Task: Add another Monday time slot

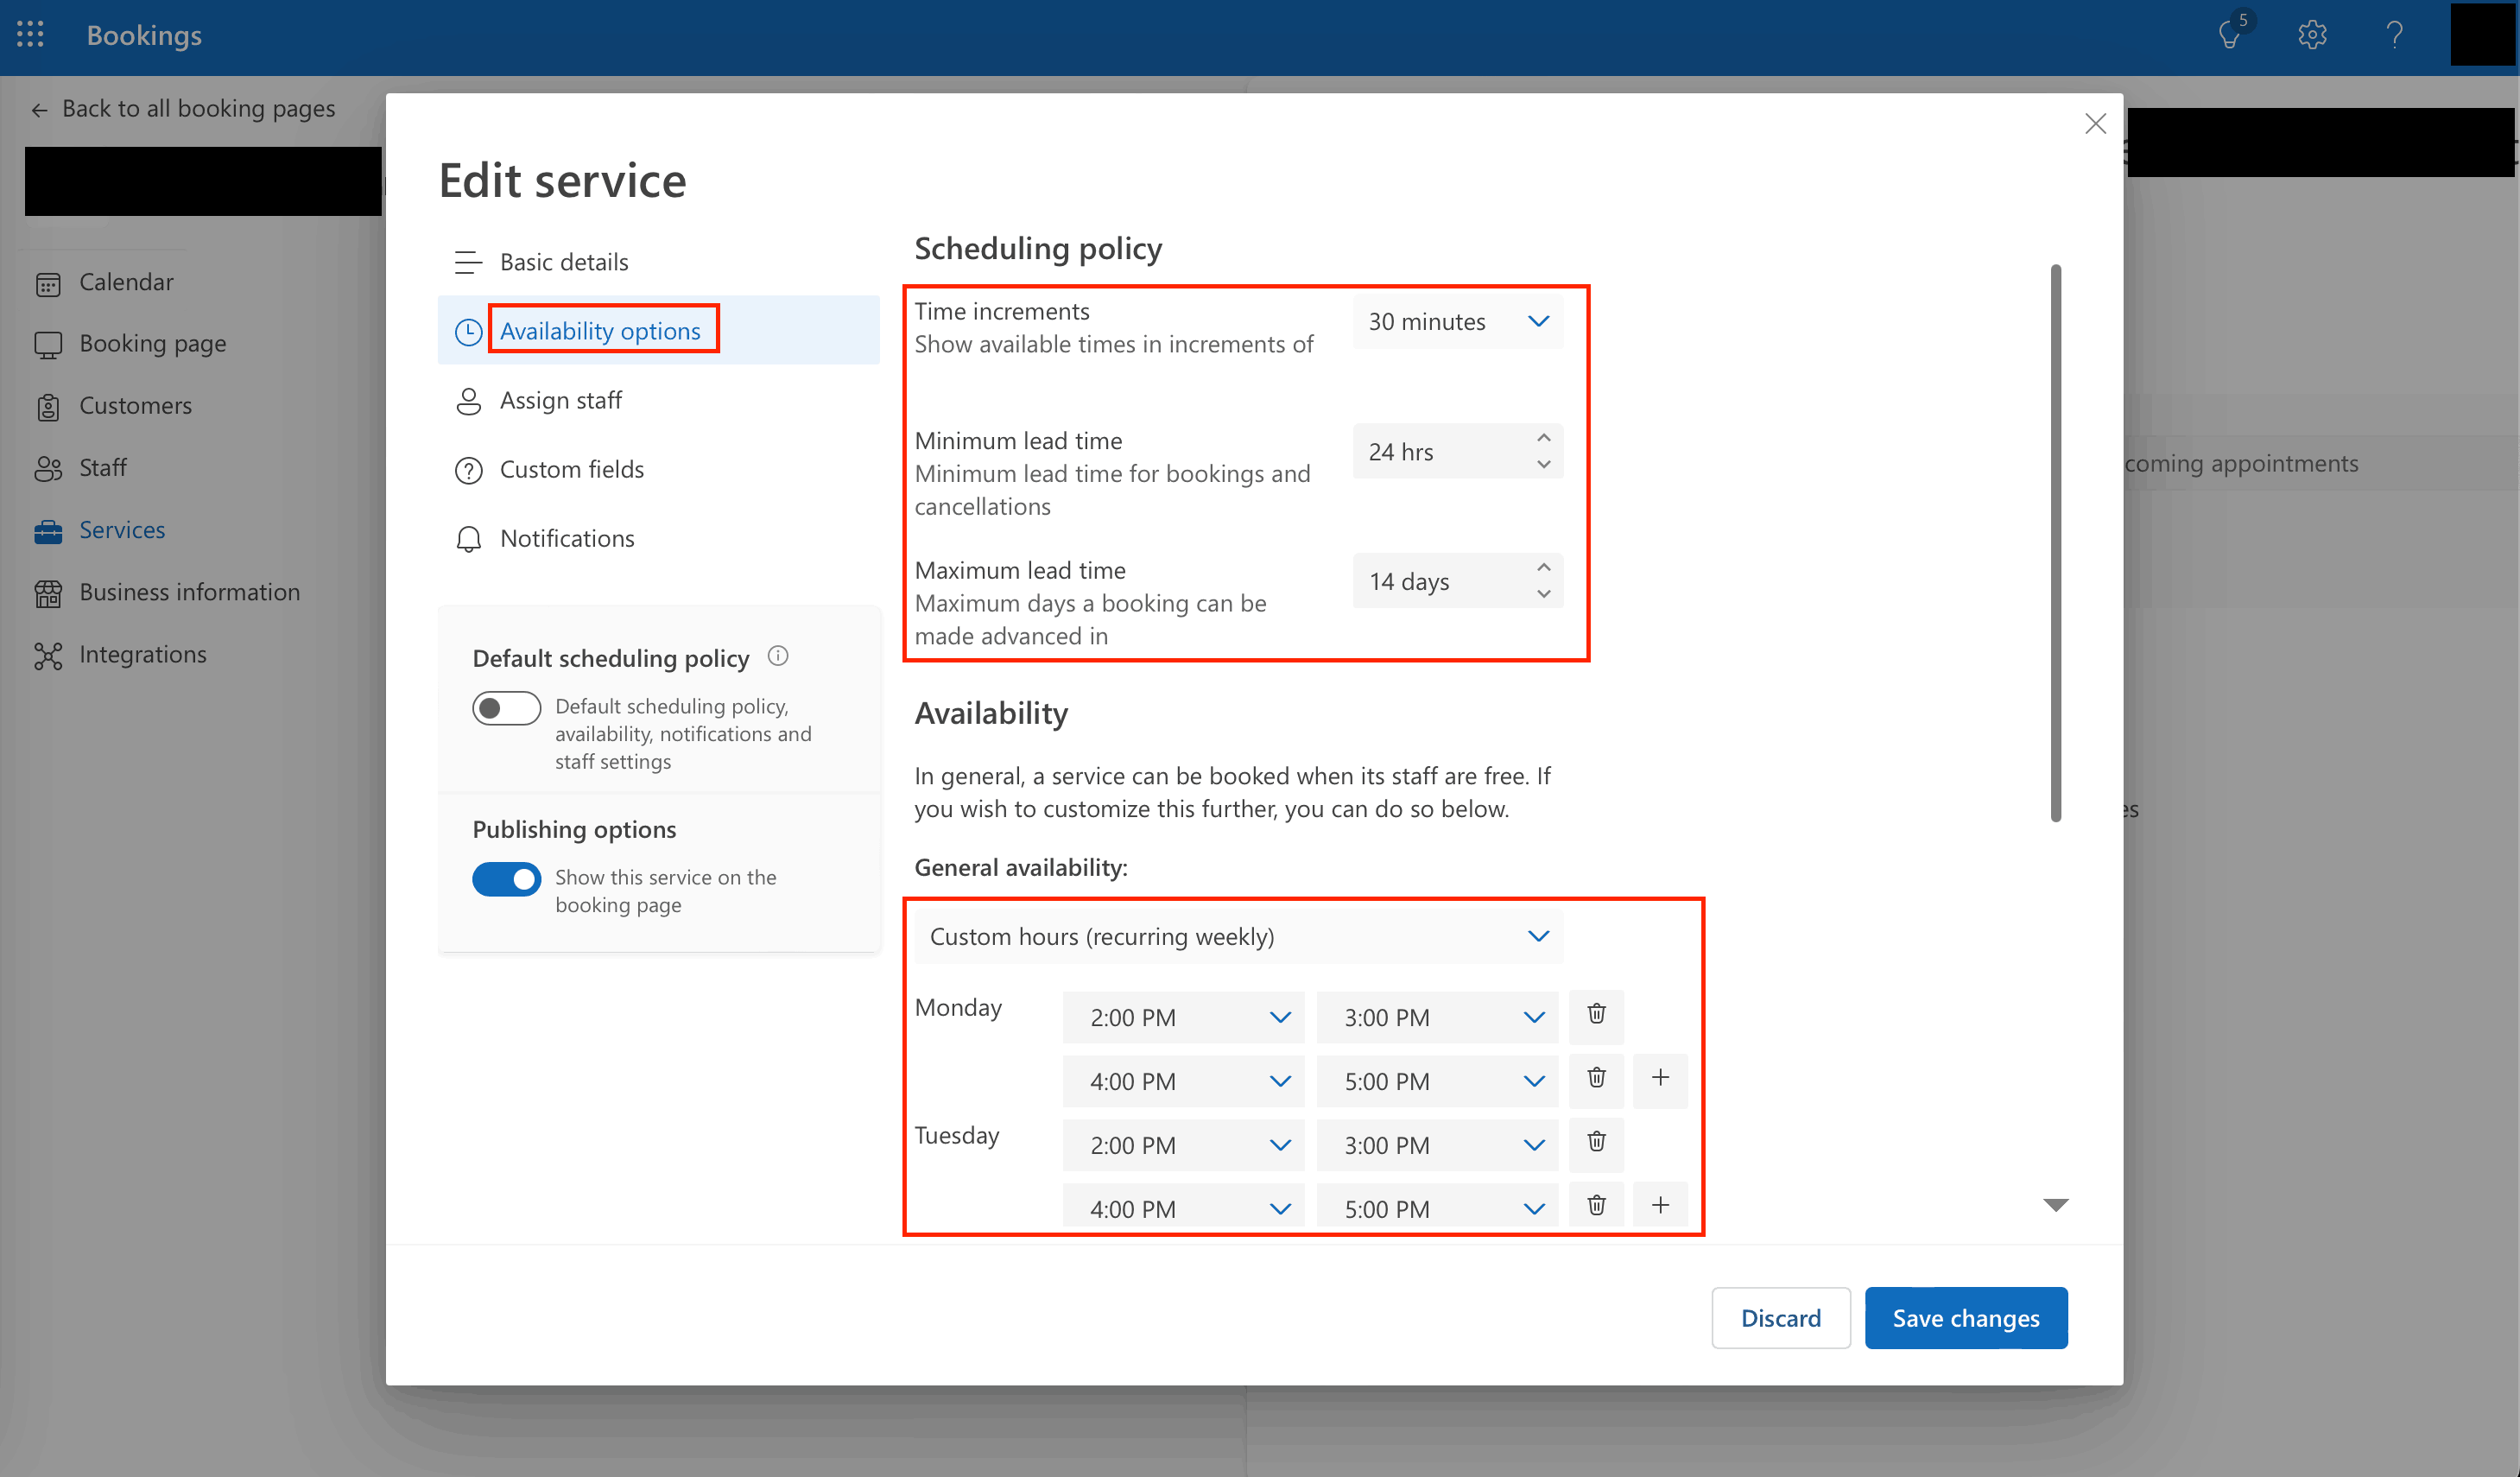Action: (1660, 1079)
